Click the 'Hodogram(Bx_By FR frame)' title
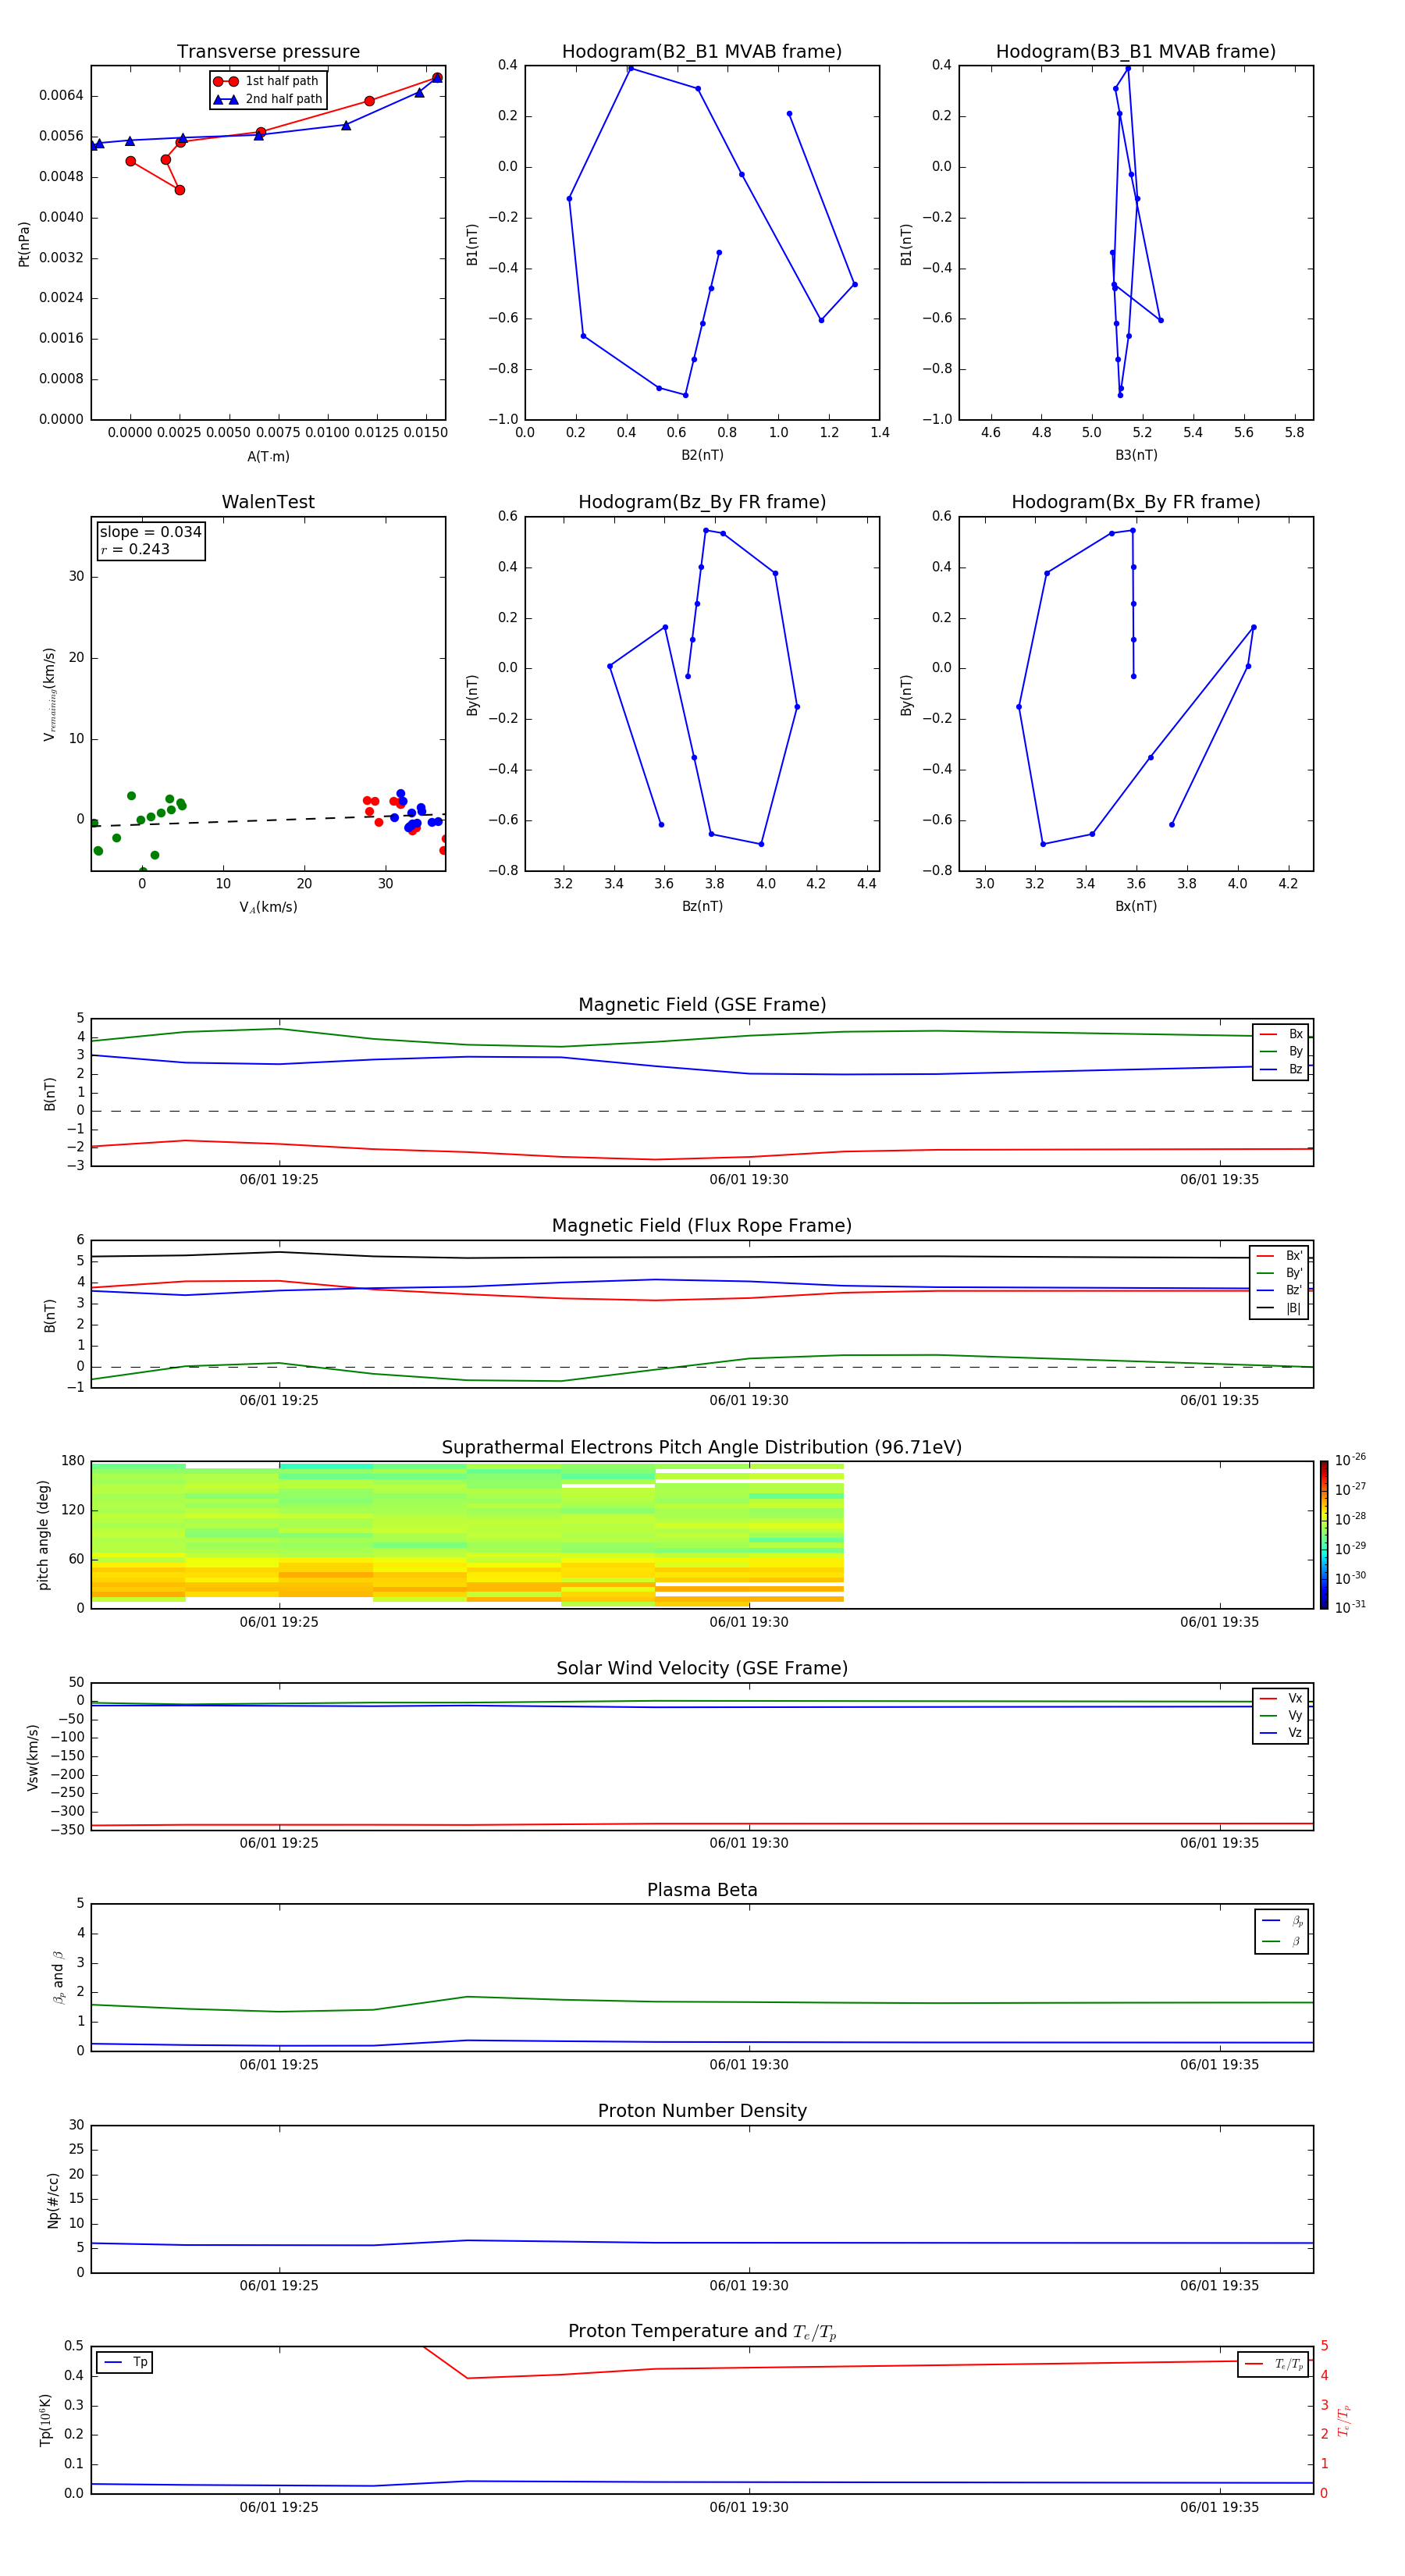The width and height of the screenshot is (1405, 2576). [x=1136, y=502]
